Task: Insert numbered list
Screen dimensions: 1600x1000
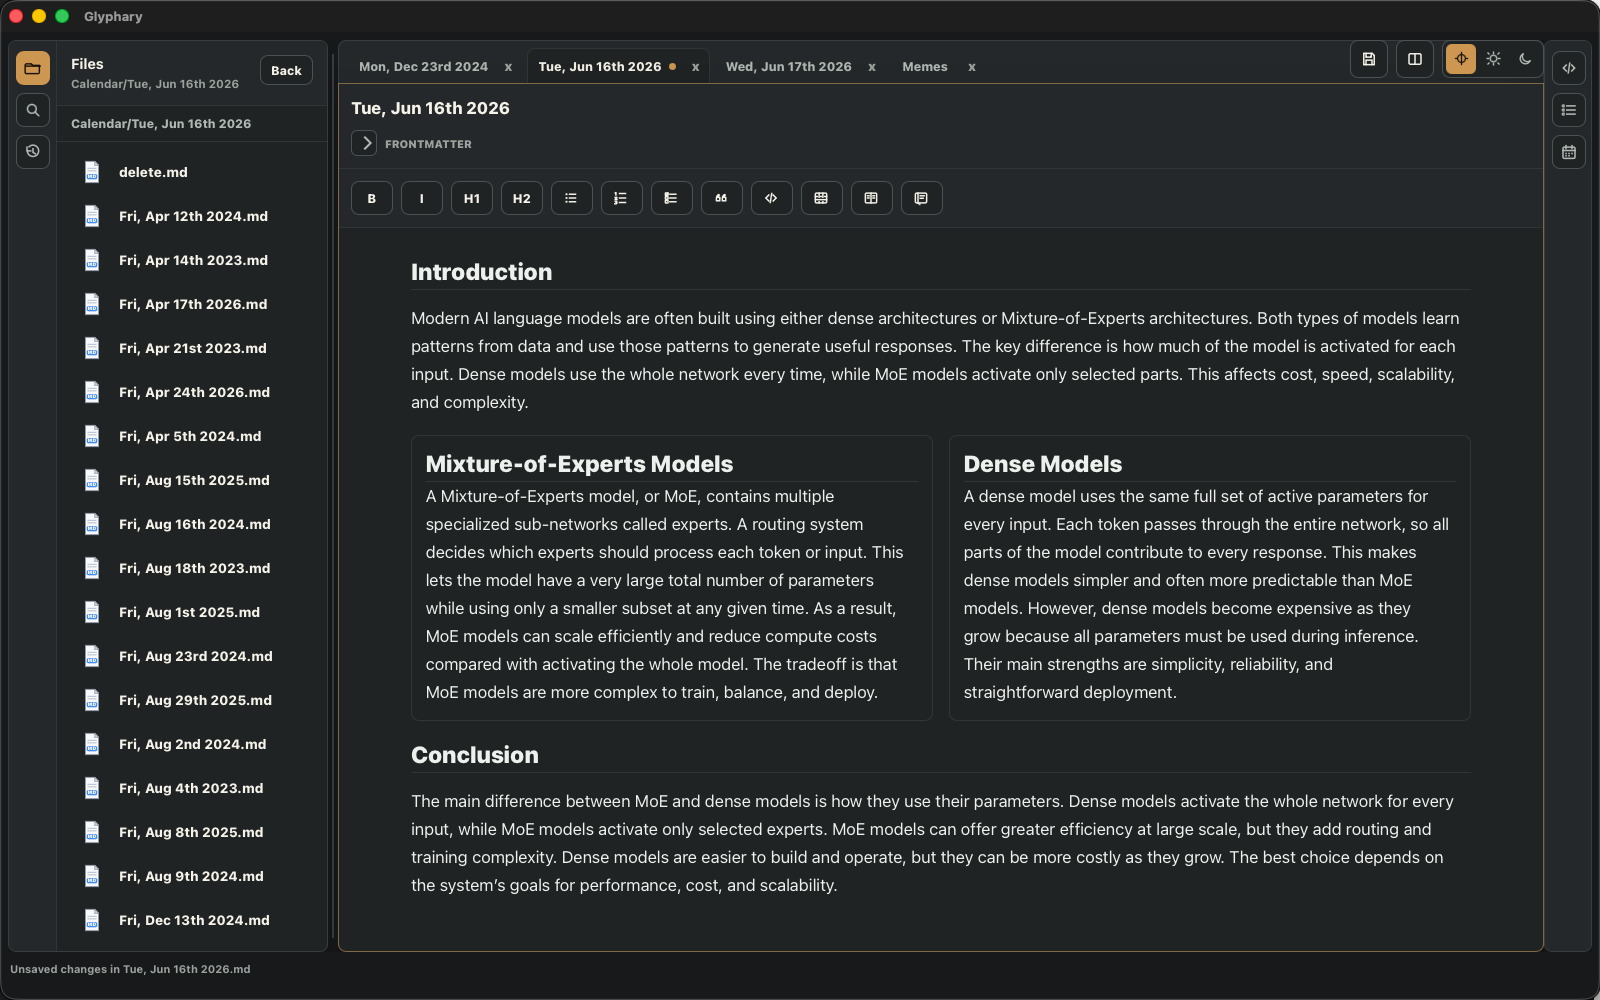Action: pos(622,198)
